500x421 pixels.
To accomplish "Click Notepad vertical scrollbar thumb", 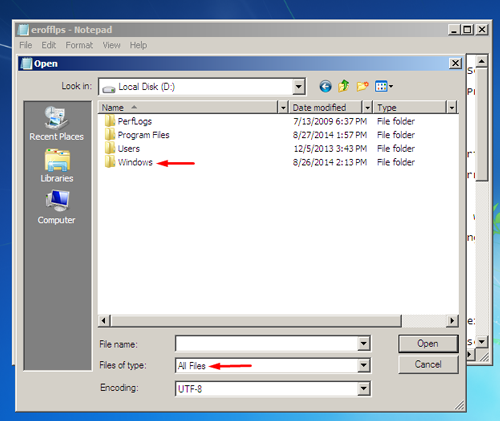I will [x=482, y=124].
